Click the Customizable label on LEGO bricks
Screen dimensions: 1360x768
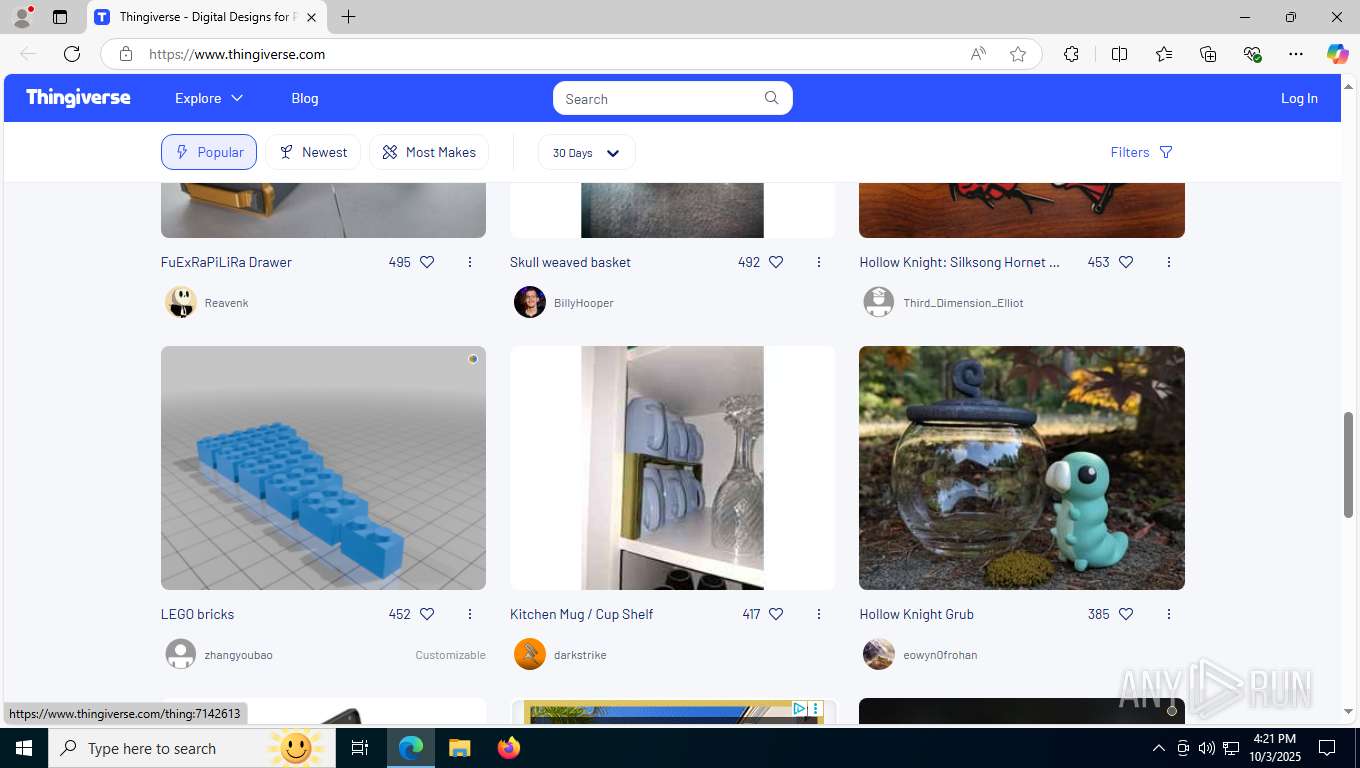click(450, 655)
